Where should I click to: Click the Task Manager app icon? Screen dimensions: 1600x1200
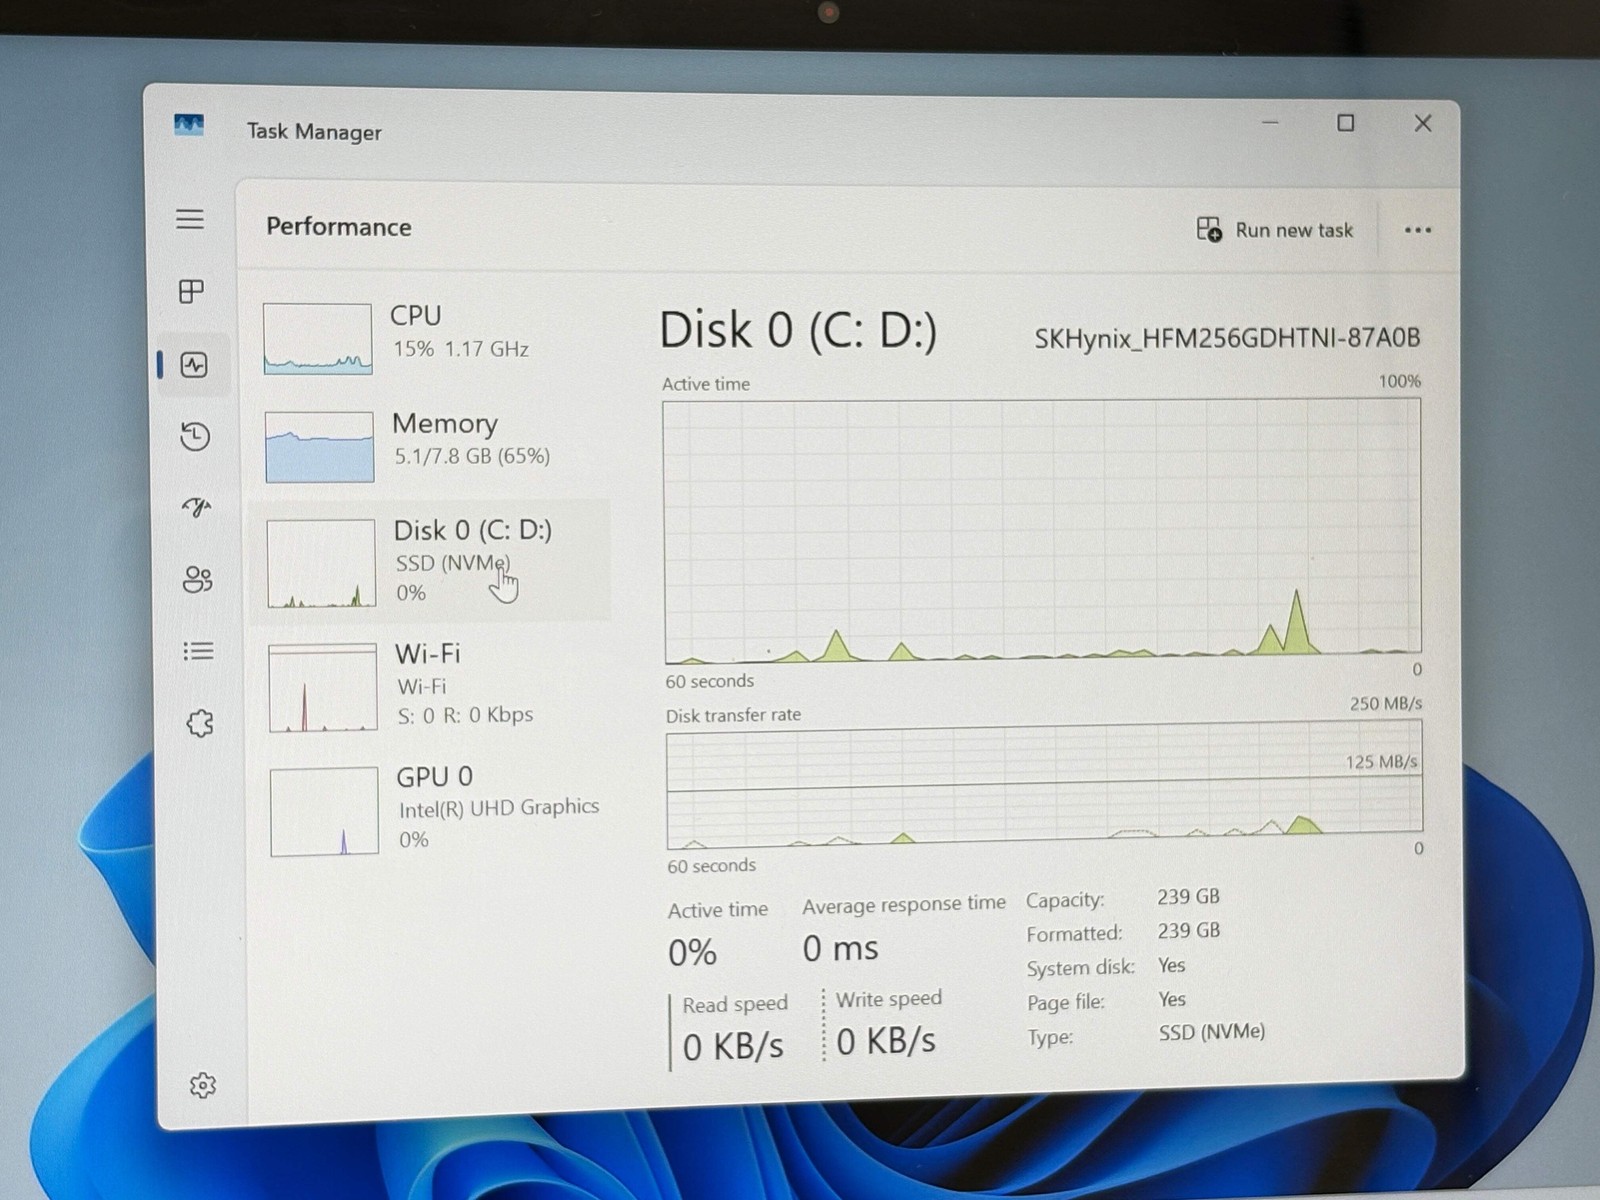pos(188,125)
